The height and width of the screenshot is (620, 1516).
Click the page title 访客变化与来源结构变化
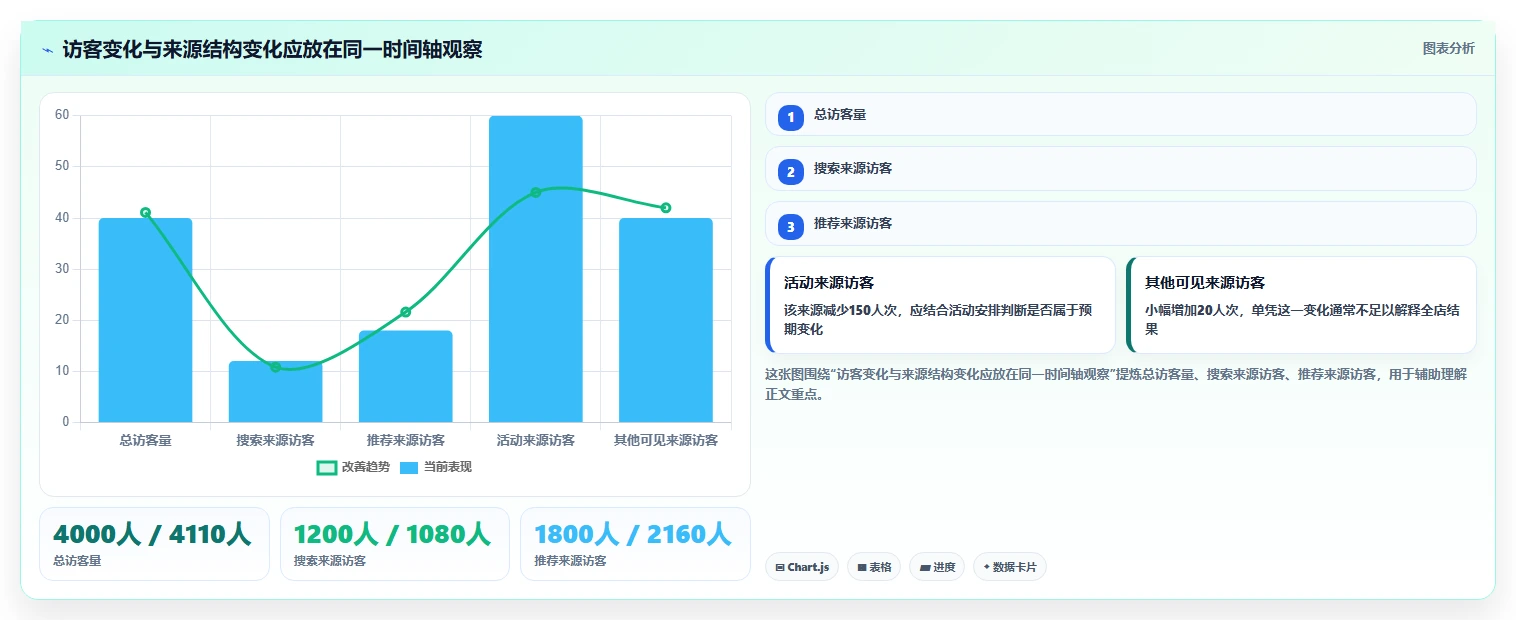[272, 50]
